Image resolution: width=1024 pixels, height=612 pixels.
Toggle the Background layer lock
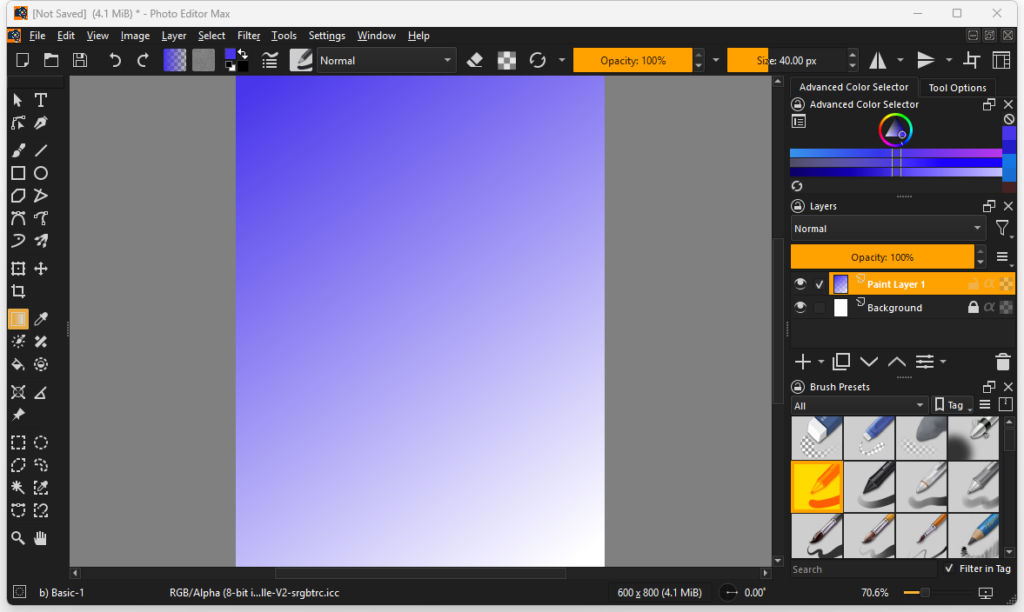click(973, 308)
